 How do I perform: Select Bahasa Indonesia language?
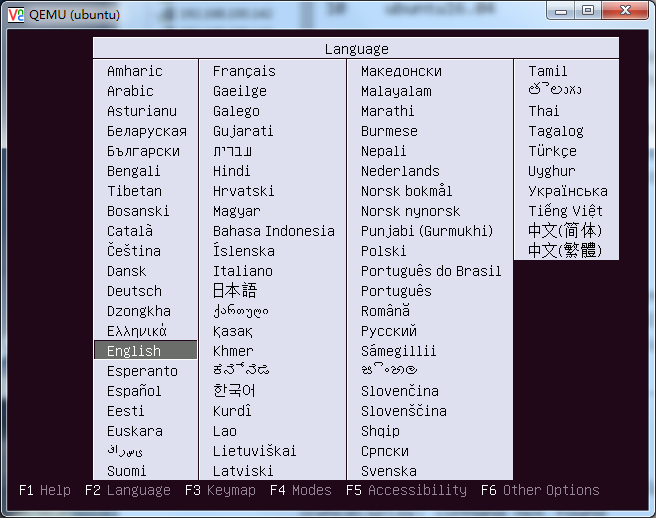pos(274,231)
